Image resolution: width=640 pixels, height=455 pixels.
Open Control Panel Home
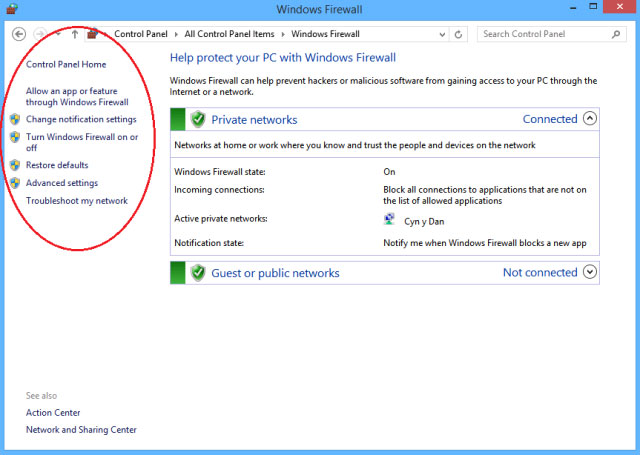tap(66, 64)
